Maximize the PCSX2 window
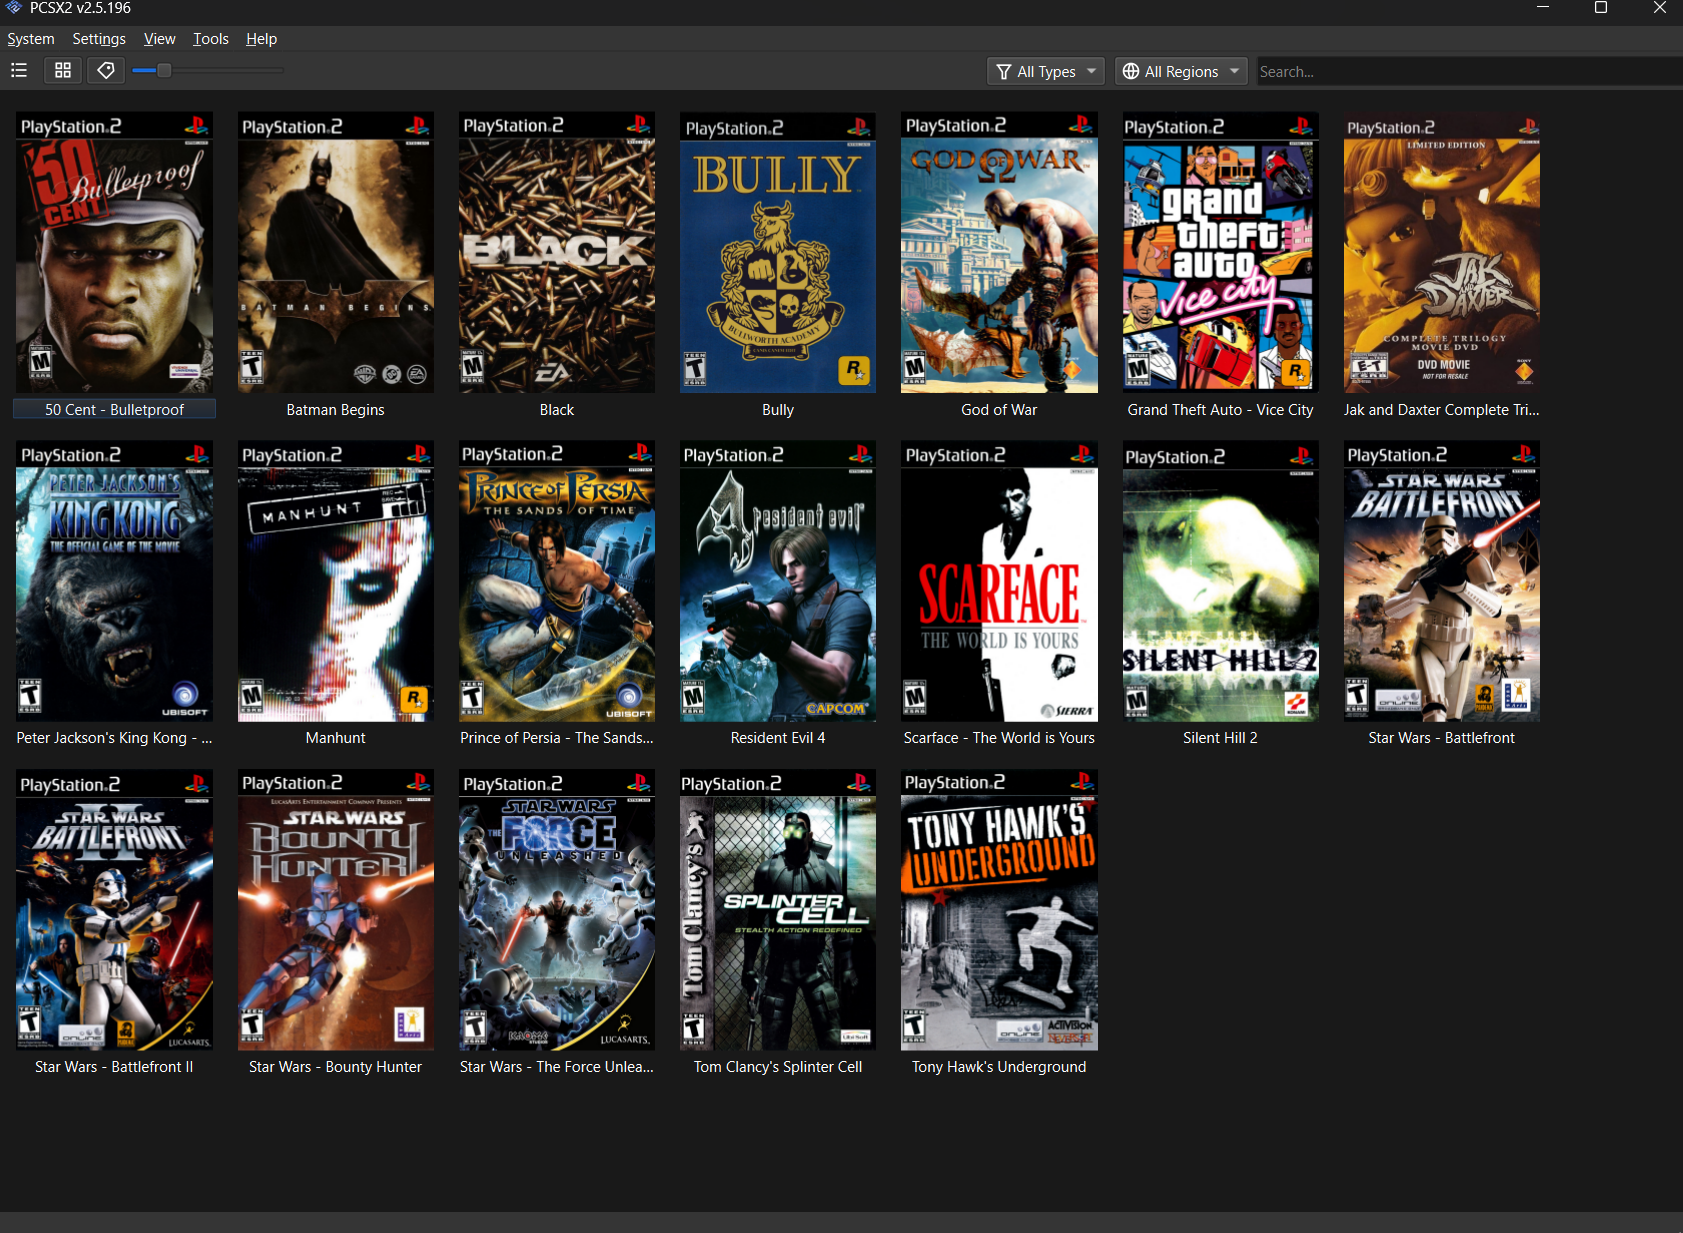The width and height of the screenshot is (1683, 1233). click(x=1601, y=8)
